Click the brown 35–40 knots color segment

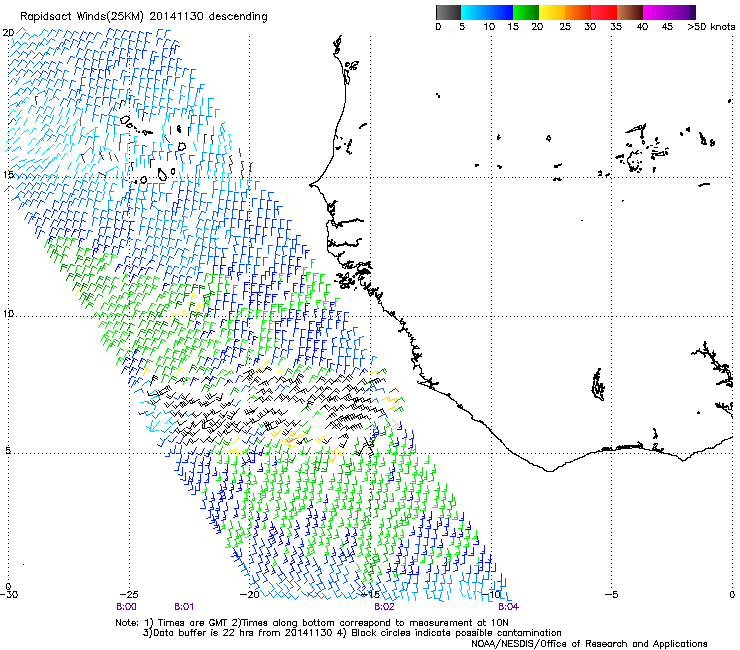630,12
